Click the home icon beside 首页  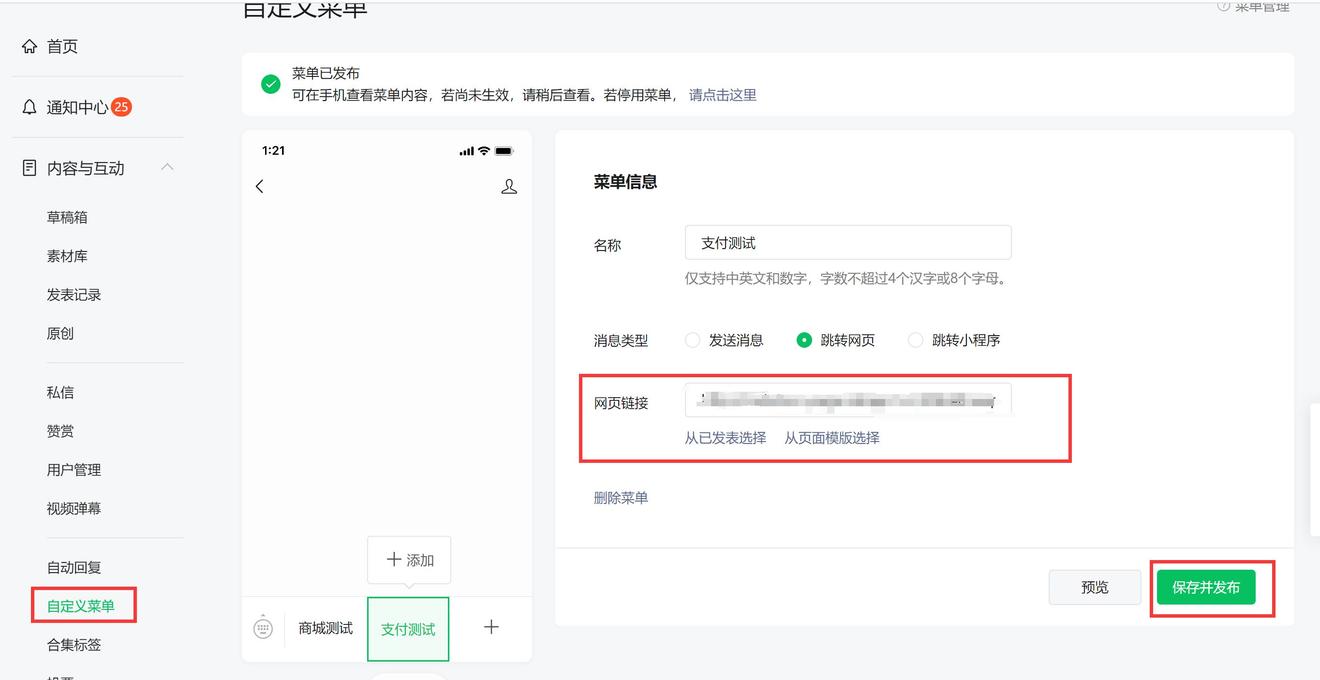tap(29, 46)
